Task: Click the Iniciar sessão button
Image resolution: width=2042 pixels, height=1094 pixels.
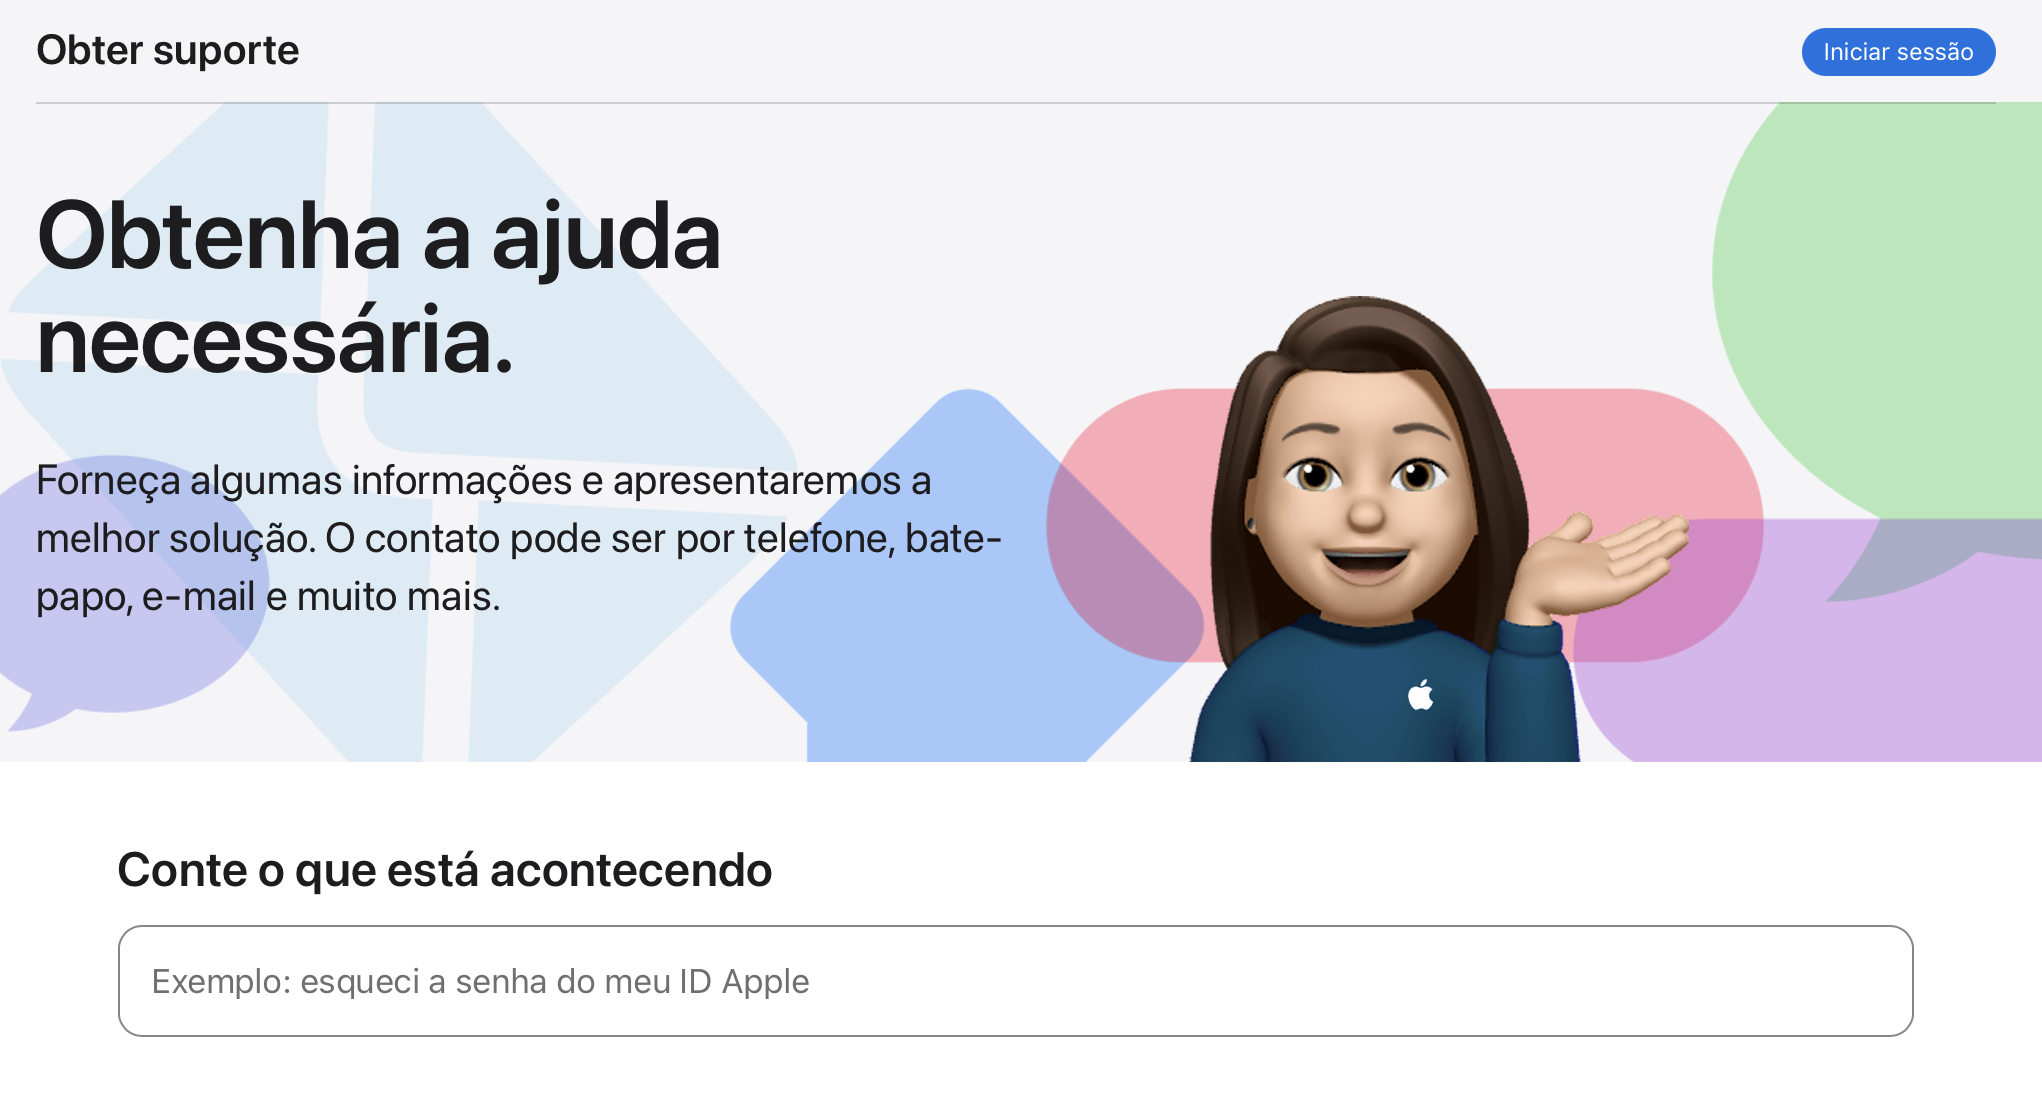Action: 1898,52
